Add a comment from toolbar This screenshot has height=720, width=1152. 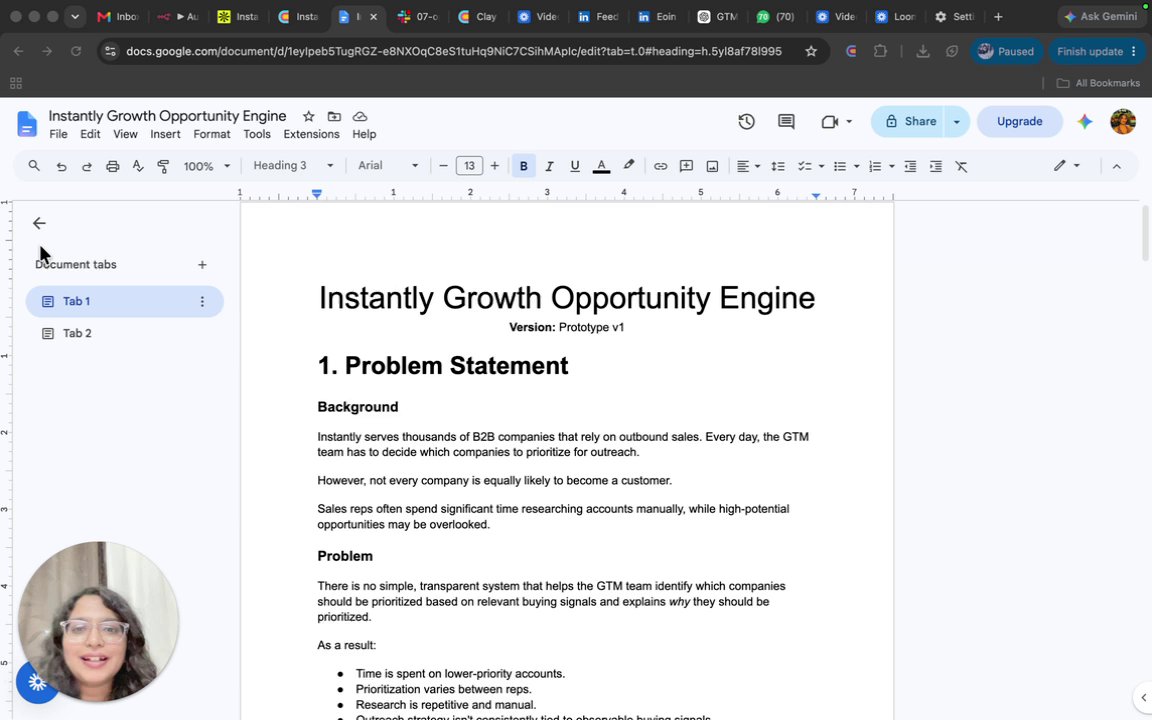click(x=686, y=166)
